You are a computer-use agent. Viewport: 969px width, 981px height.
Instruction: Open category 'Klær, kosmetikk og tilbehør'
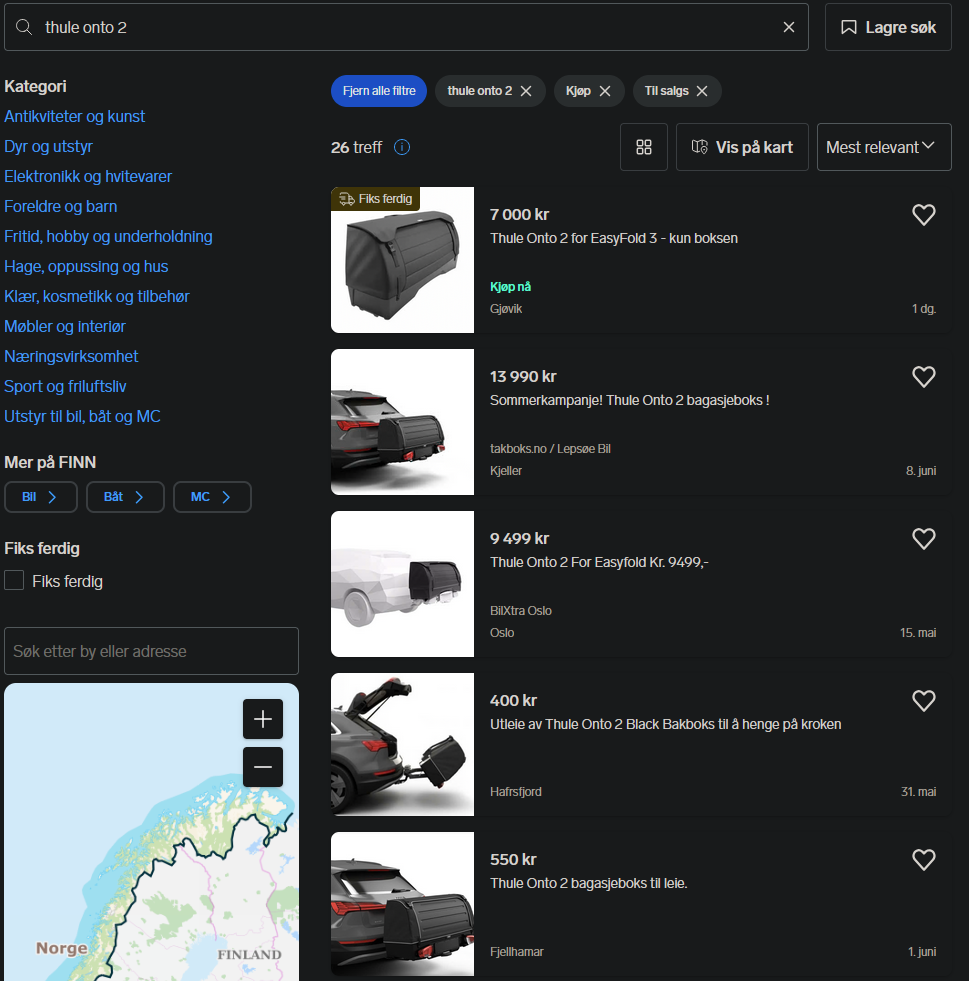click(x=96, y=297)
